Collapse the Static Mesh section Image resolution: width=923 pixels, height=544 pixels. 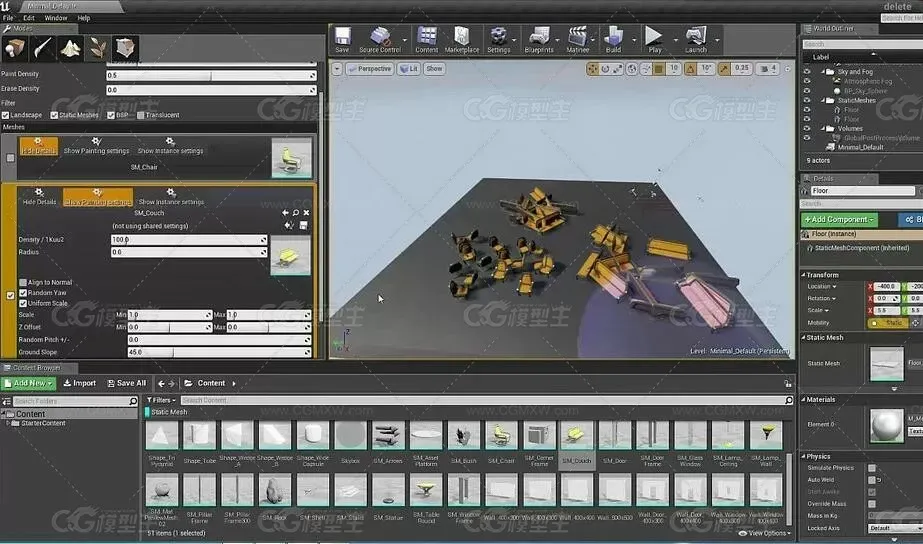click(x=804, y=337)
